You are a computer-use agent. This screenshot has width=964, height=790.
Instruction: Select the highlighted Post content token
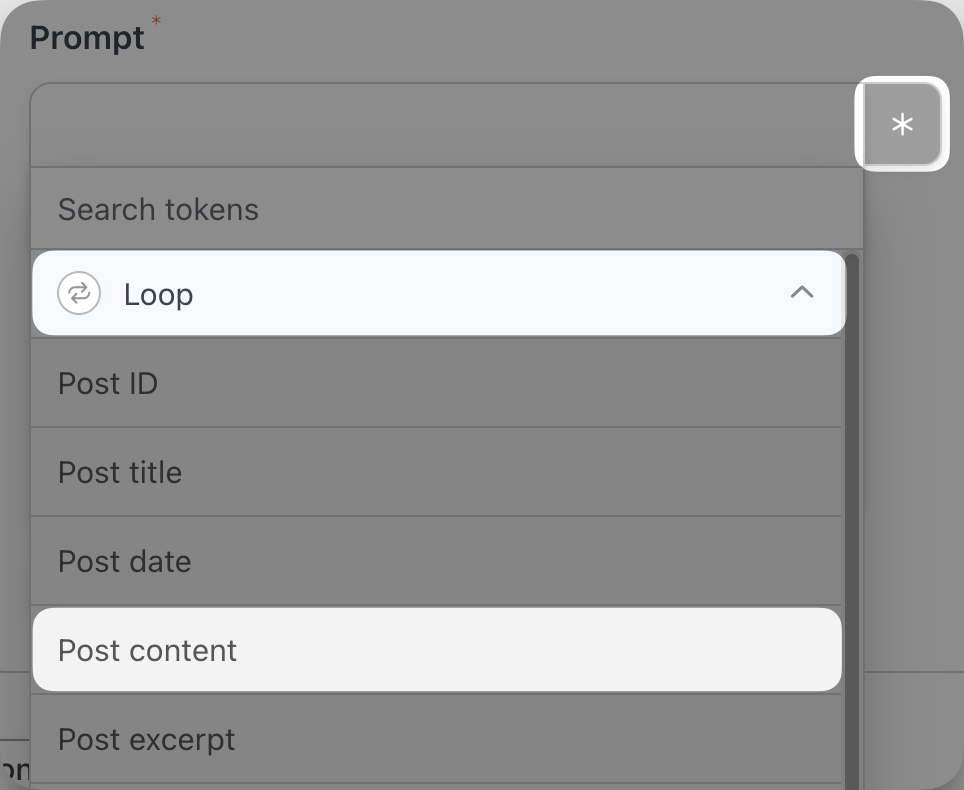pos(437,650)
